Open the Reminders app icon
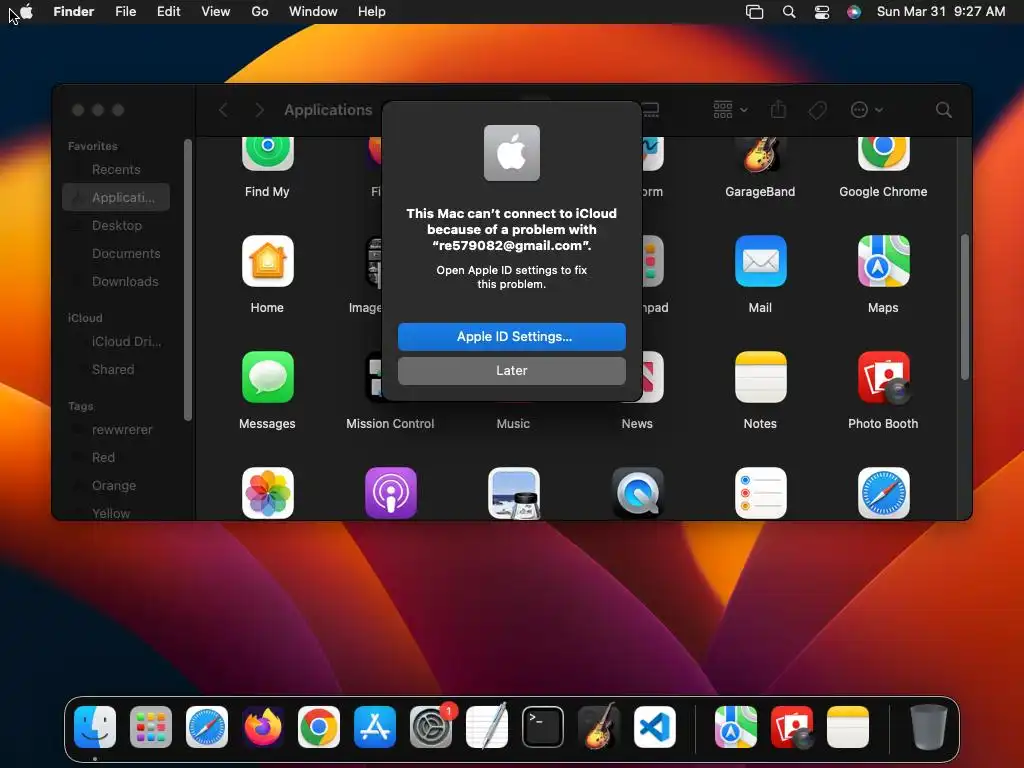 point(760,492)
